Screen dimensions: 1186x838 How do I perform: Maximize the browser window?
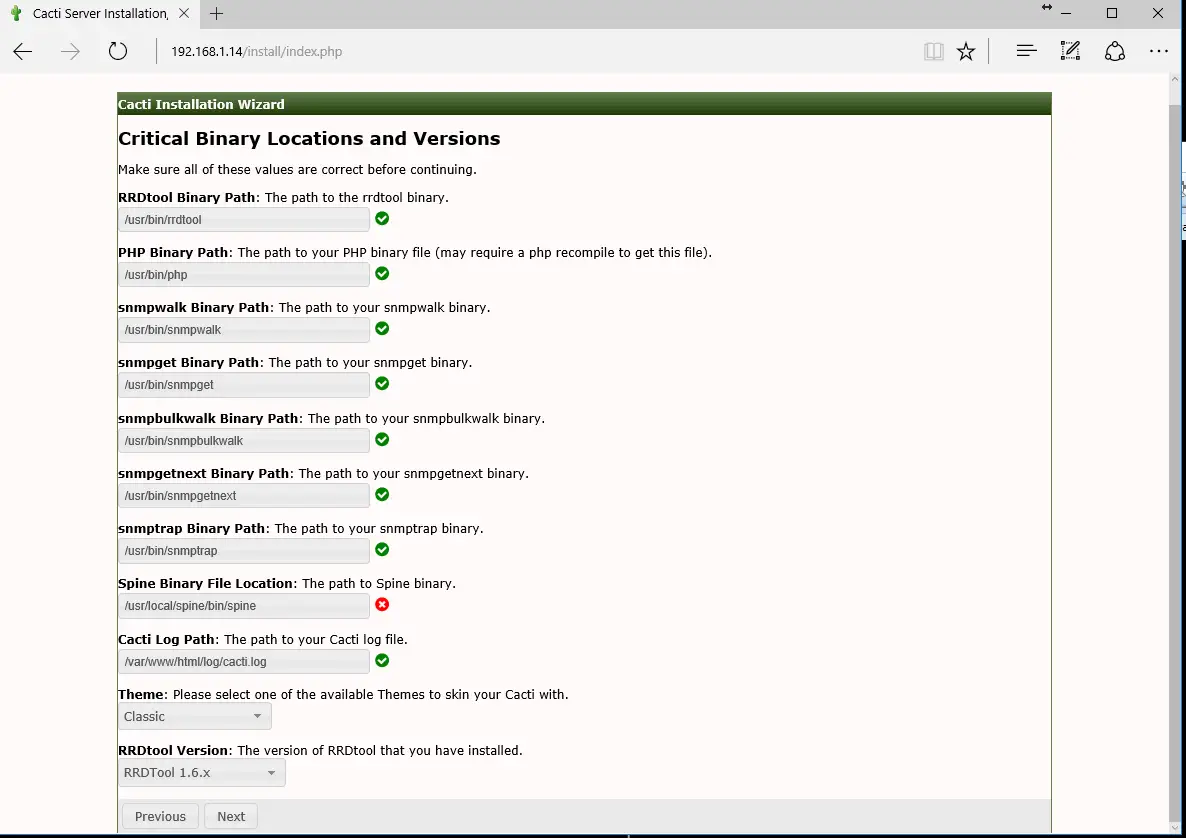point(1112,13)
